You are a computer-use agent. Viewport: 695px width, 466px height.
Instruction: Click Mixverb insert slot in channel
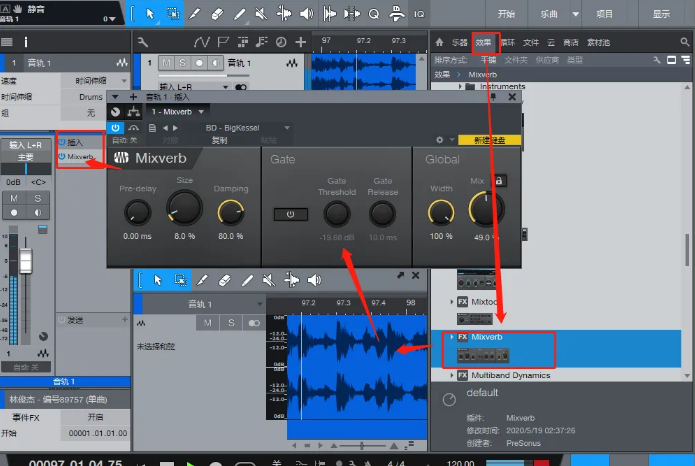tap(80, 157)
